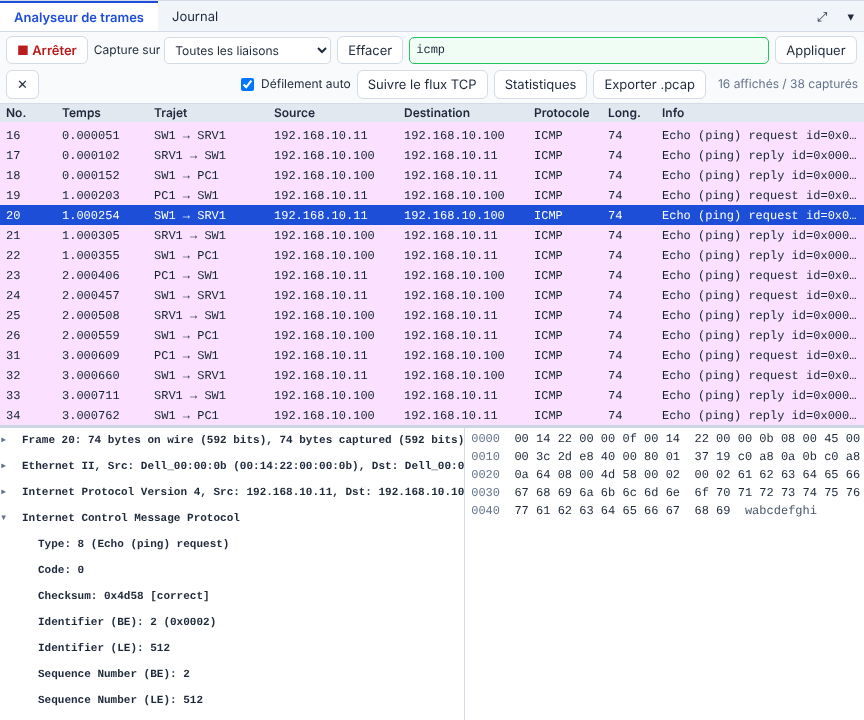Click into the icmp filter field
The height and width of the screenshot is (720, 864).
588,50
